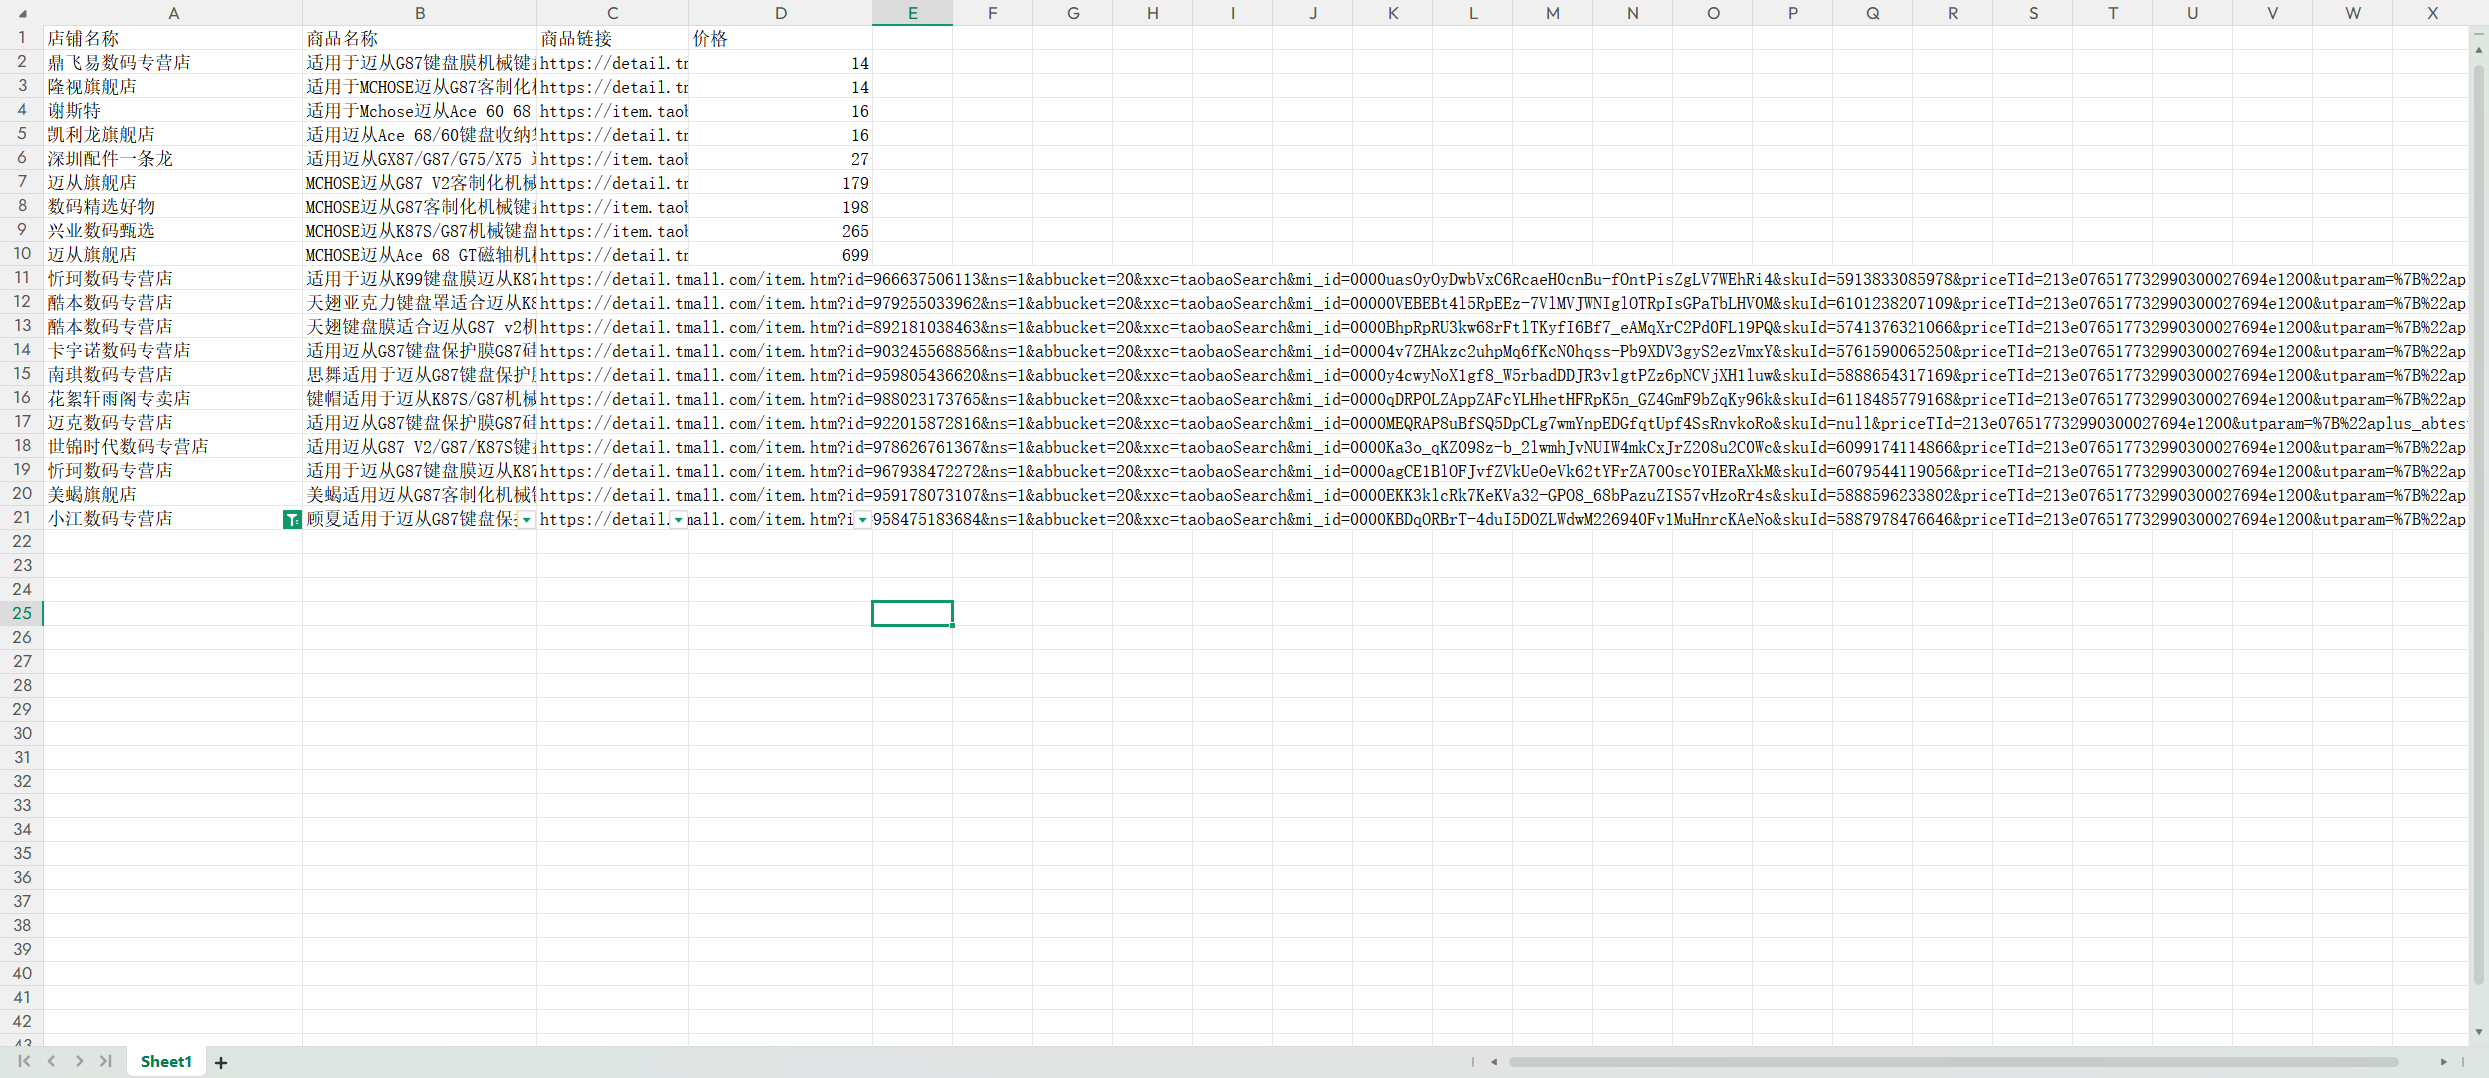Viewport: 2489px width, 1078px height.
Task: Open the filter dropdown in cell B21
Action: 526,519
